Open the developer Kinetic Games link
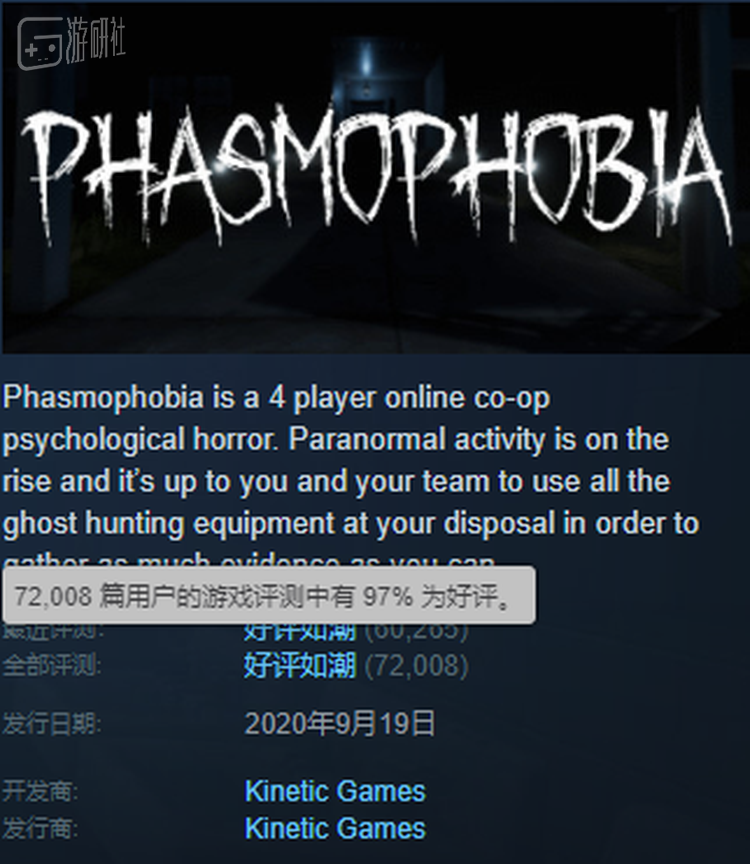 [335, 791]
